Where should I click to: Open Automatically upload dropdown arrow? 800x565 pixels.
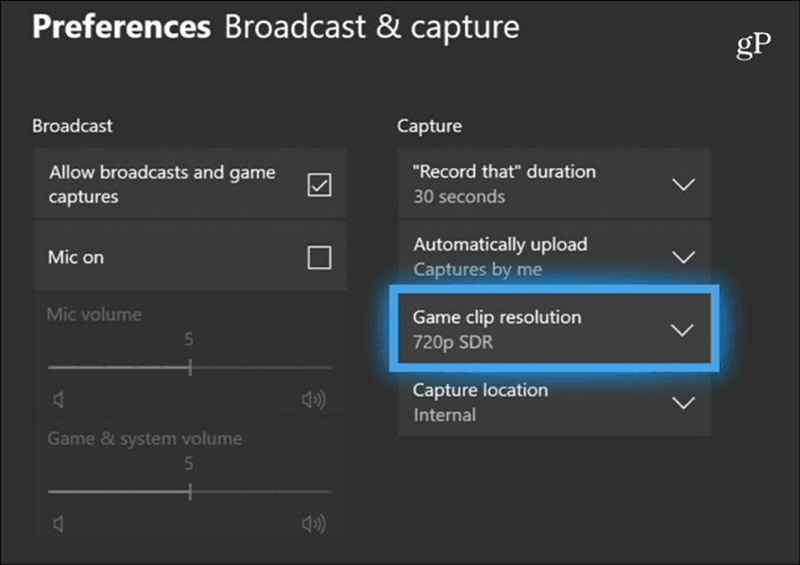pyautogui.click(x=683, y=257)
